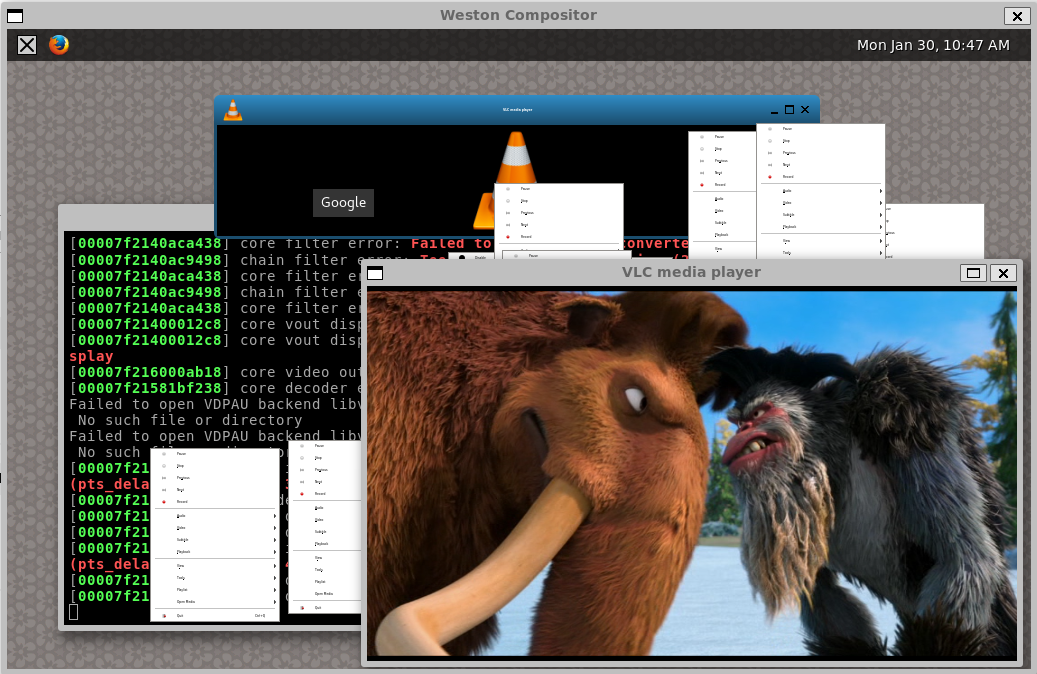
Task: Expand the Open Media submenu arrow in the Ctrl+Q menu
Action: pos(274,602)
